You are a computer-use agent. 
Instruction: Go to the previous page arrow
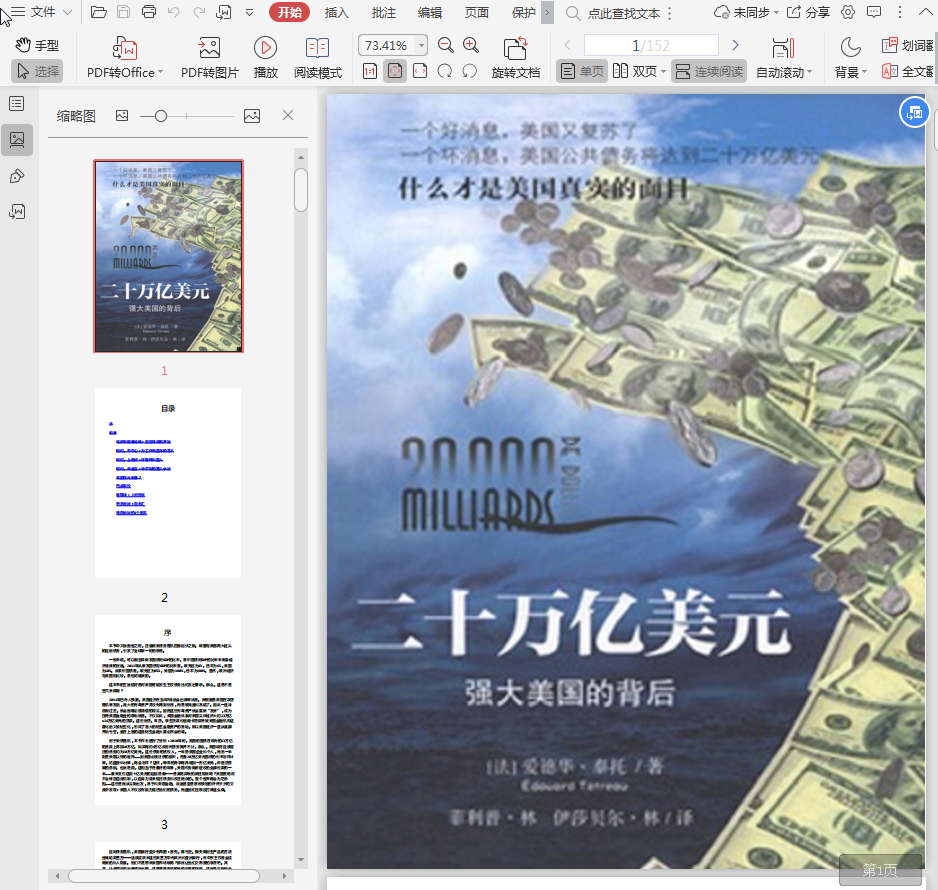tap(568, 45)
